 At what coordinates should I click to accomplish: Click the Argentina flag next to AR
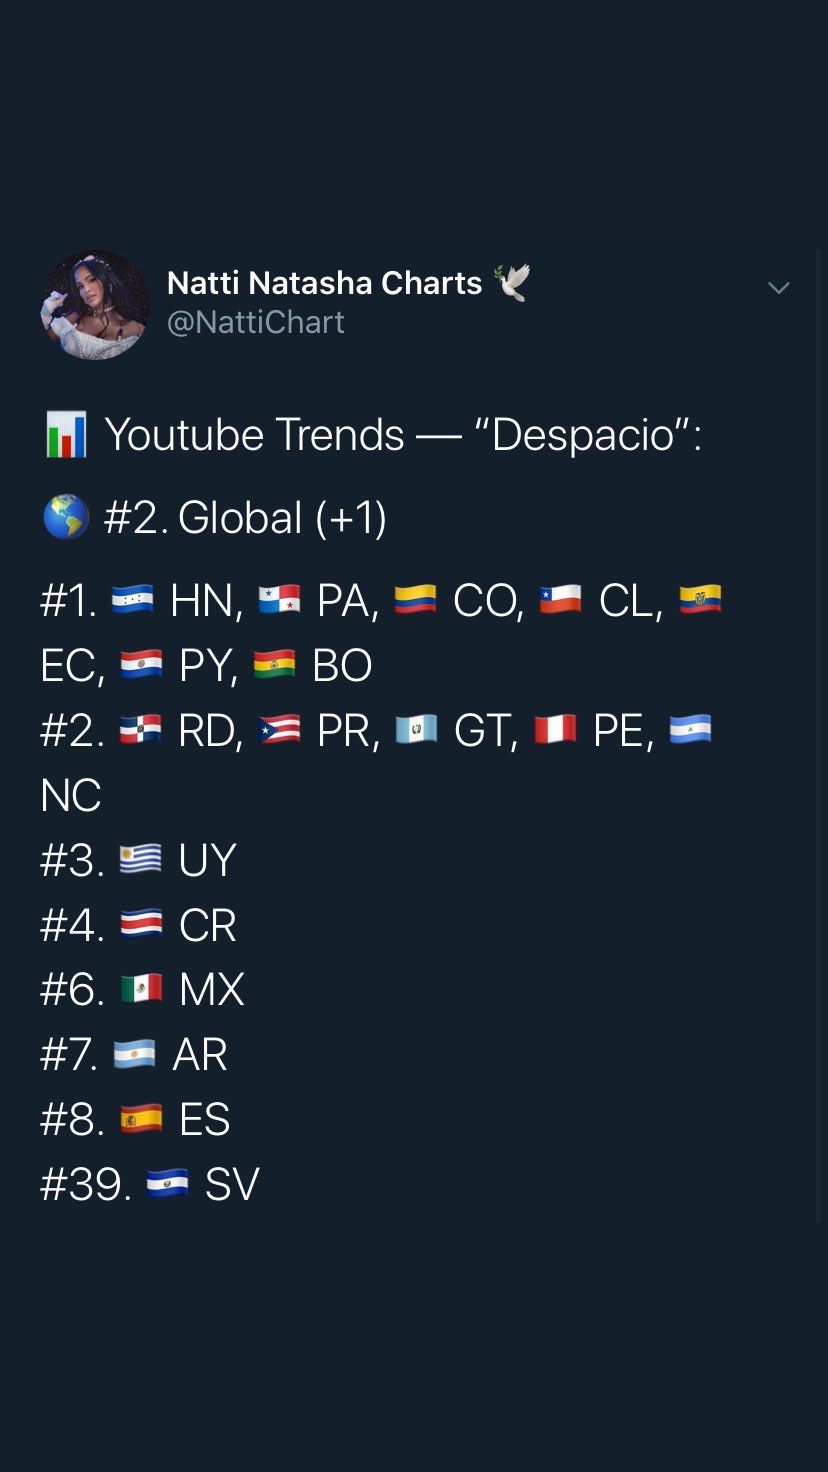coord(135,1054)
